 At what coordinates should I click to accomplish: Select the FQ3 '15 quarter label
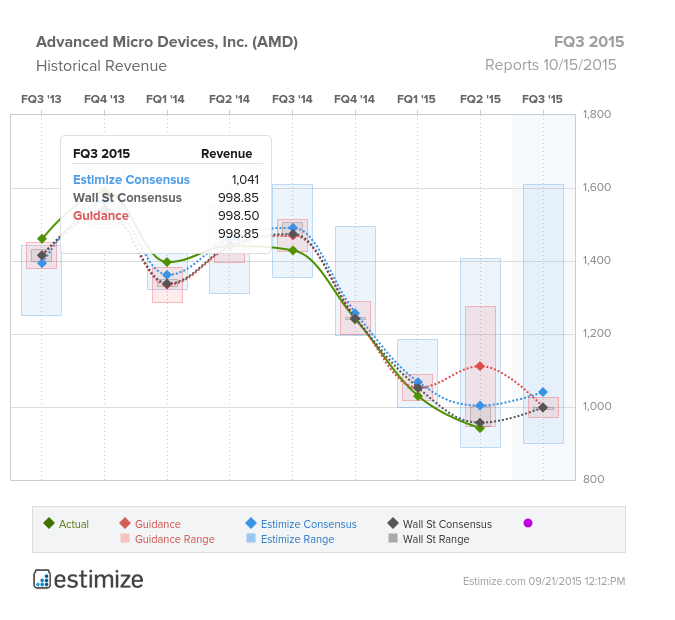pyautogui.click(x=542, y=99)
